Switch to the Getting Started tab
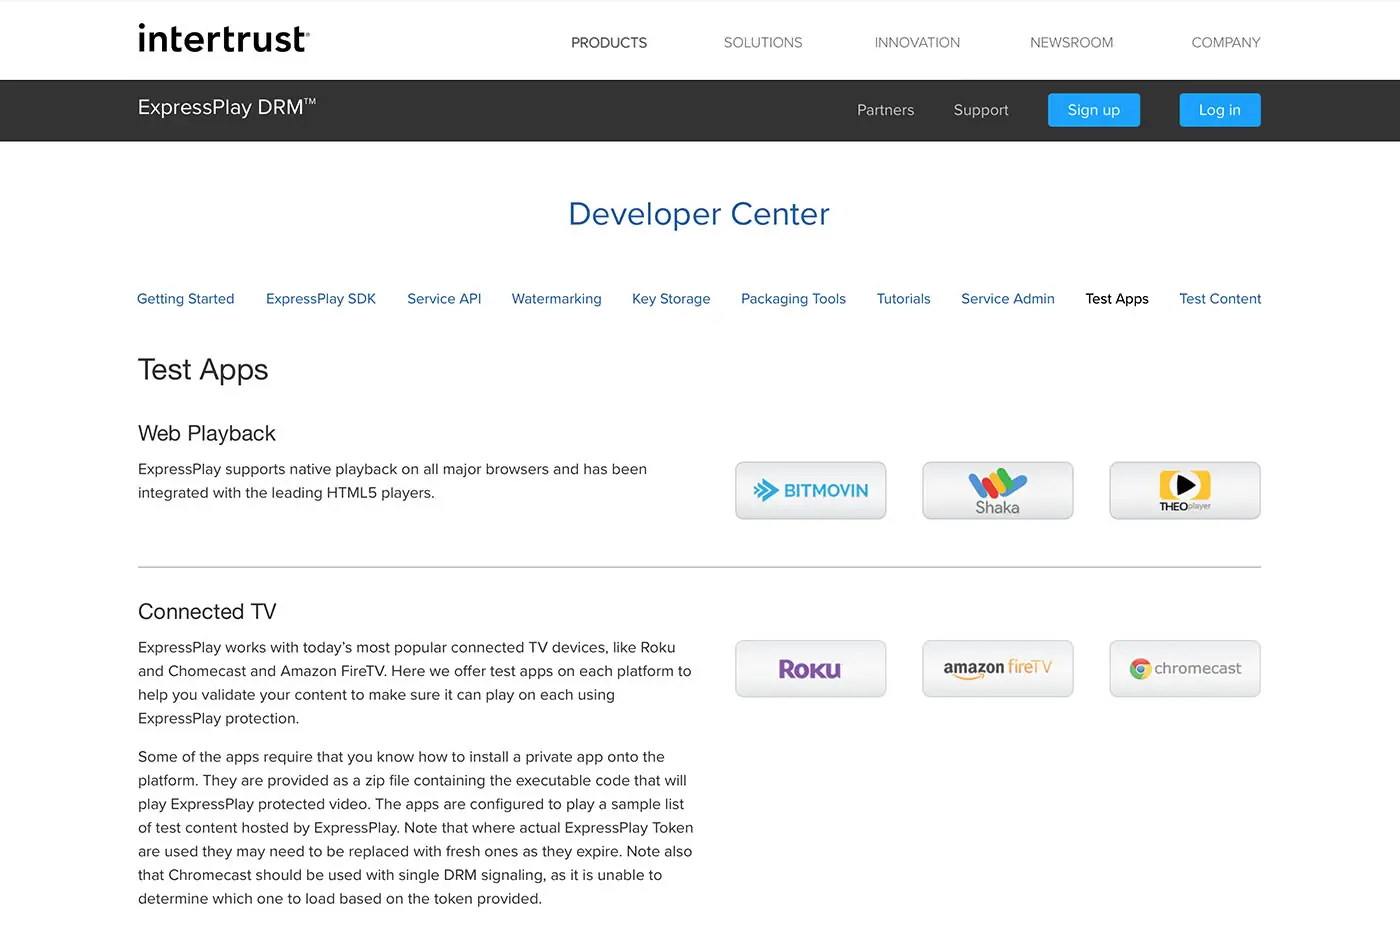Viewport: 1400px width, 934px height. pos(186,299)
